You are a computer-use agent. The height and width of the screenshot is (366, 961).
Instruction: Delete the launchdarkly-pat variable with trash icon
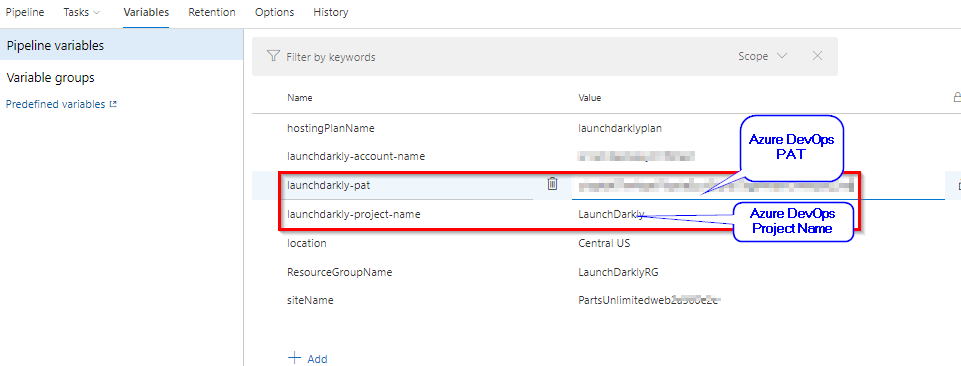tap(552, 183)
